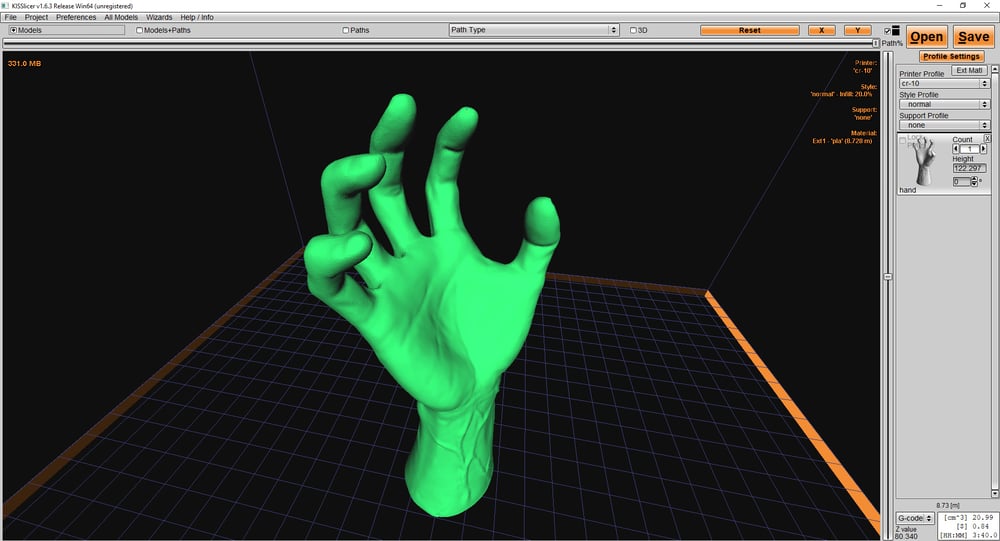Click the hand model thumbnail
1000x541 pixels.
[923, 160]
